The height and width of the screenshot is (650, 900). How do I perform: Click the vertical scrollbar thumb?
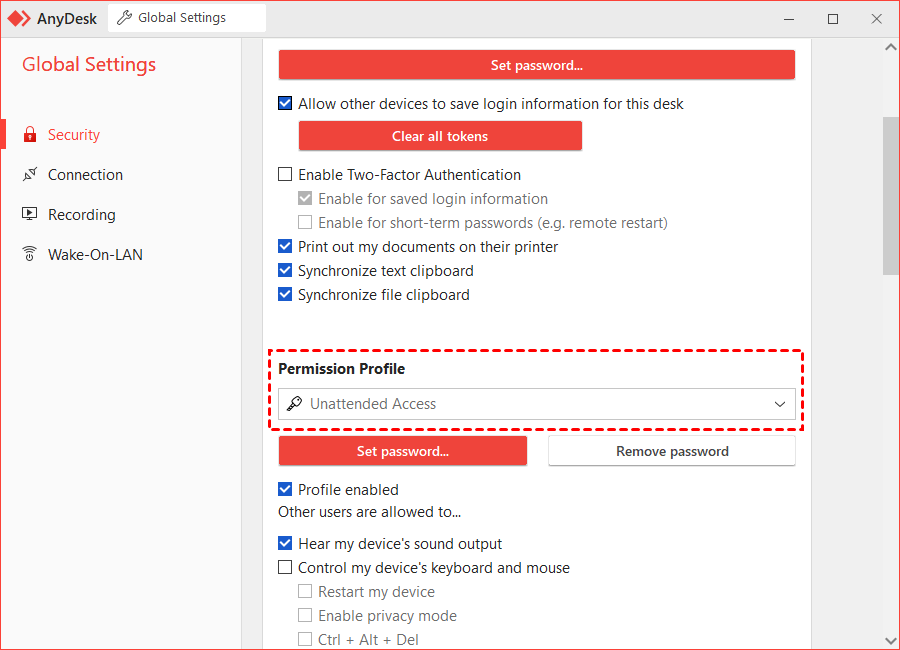click(x=891, y=196)
